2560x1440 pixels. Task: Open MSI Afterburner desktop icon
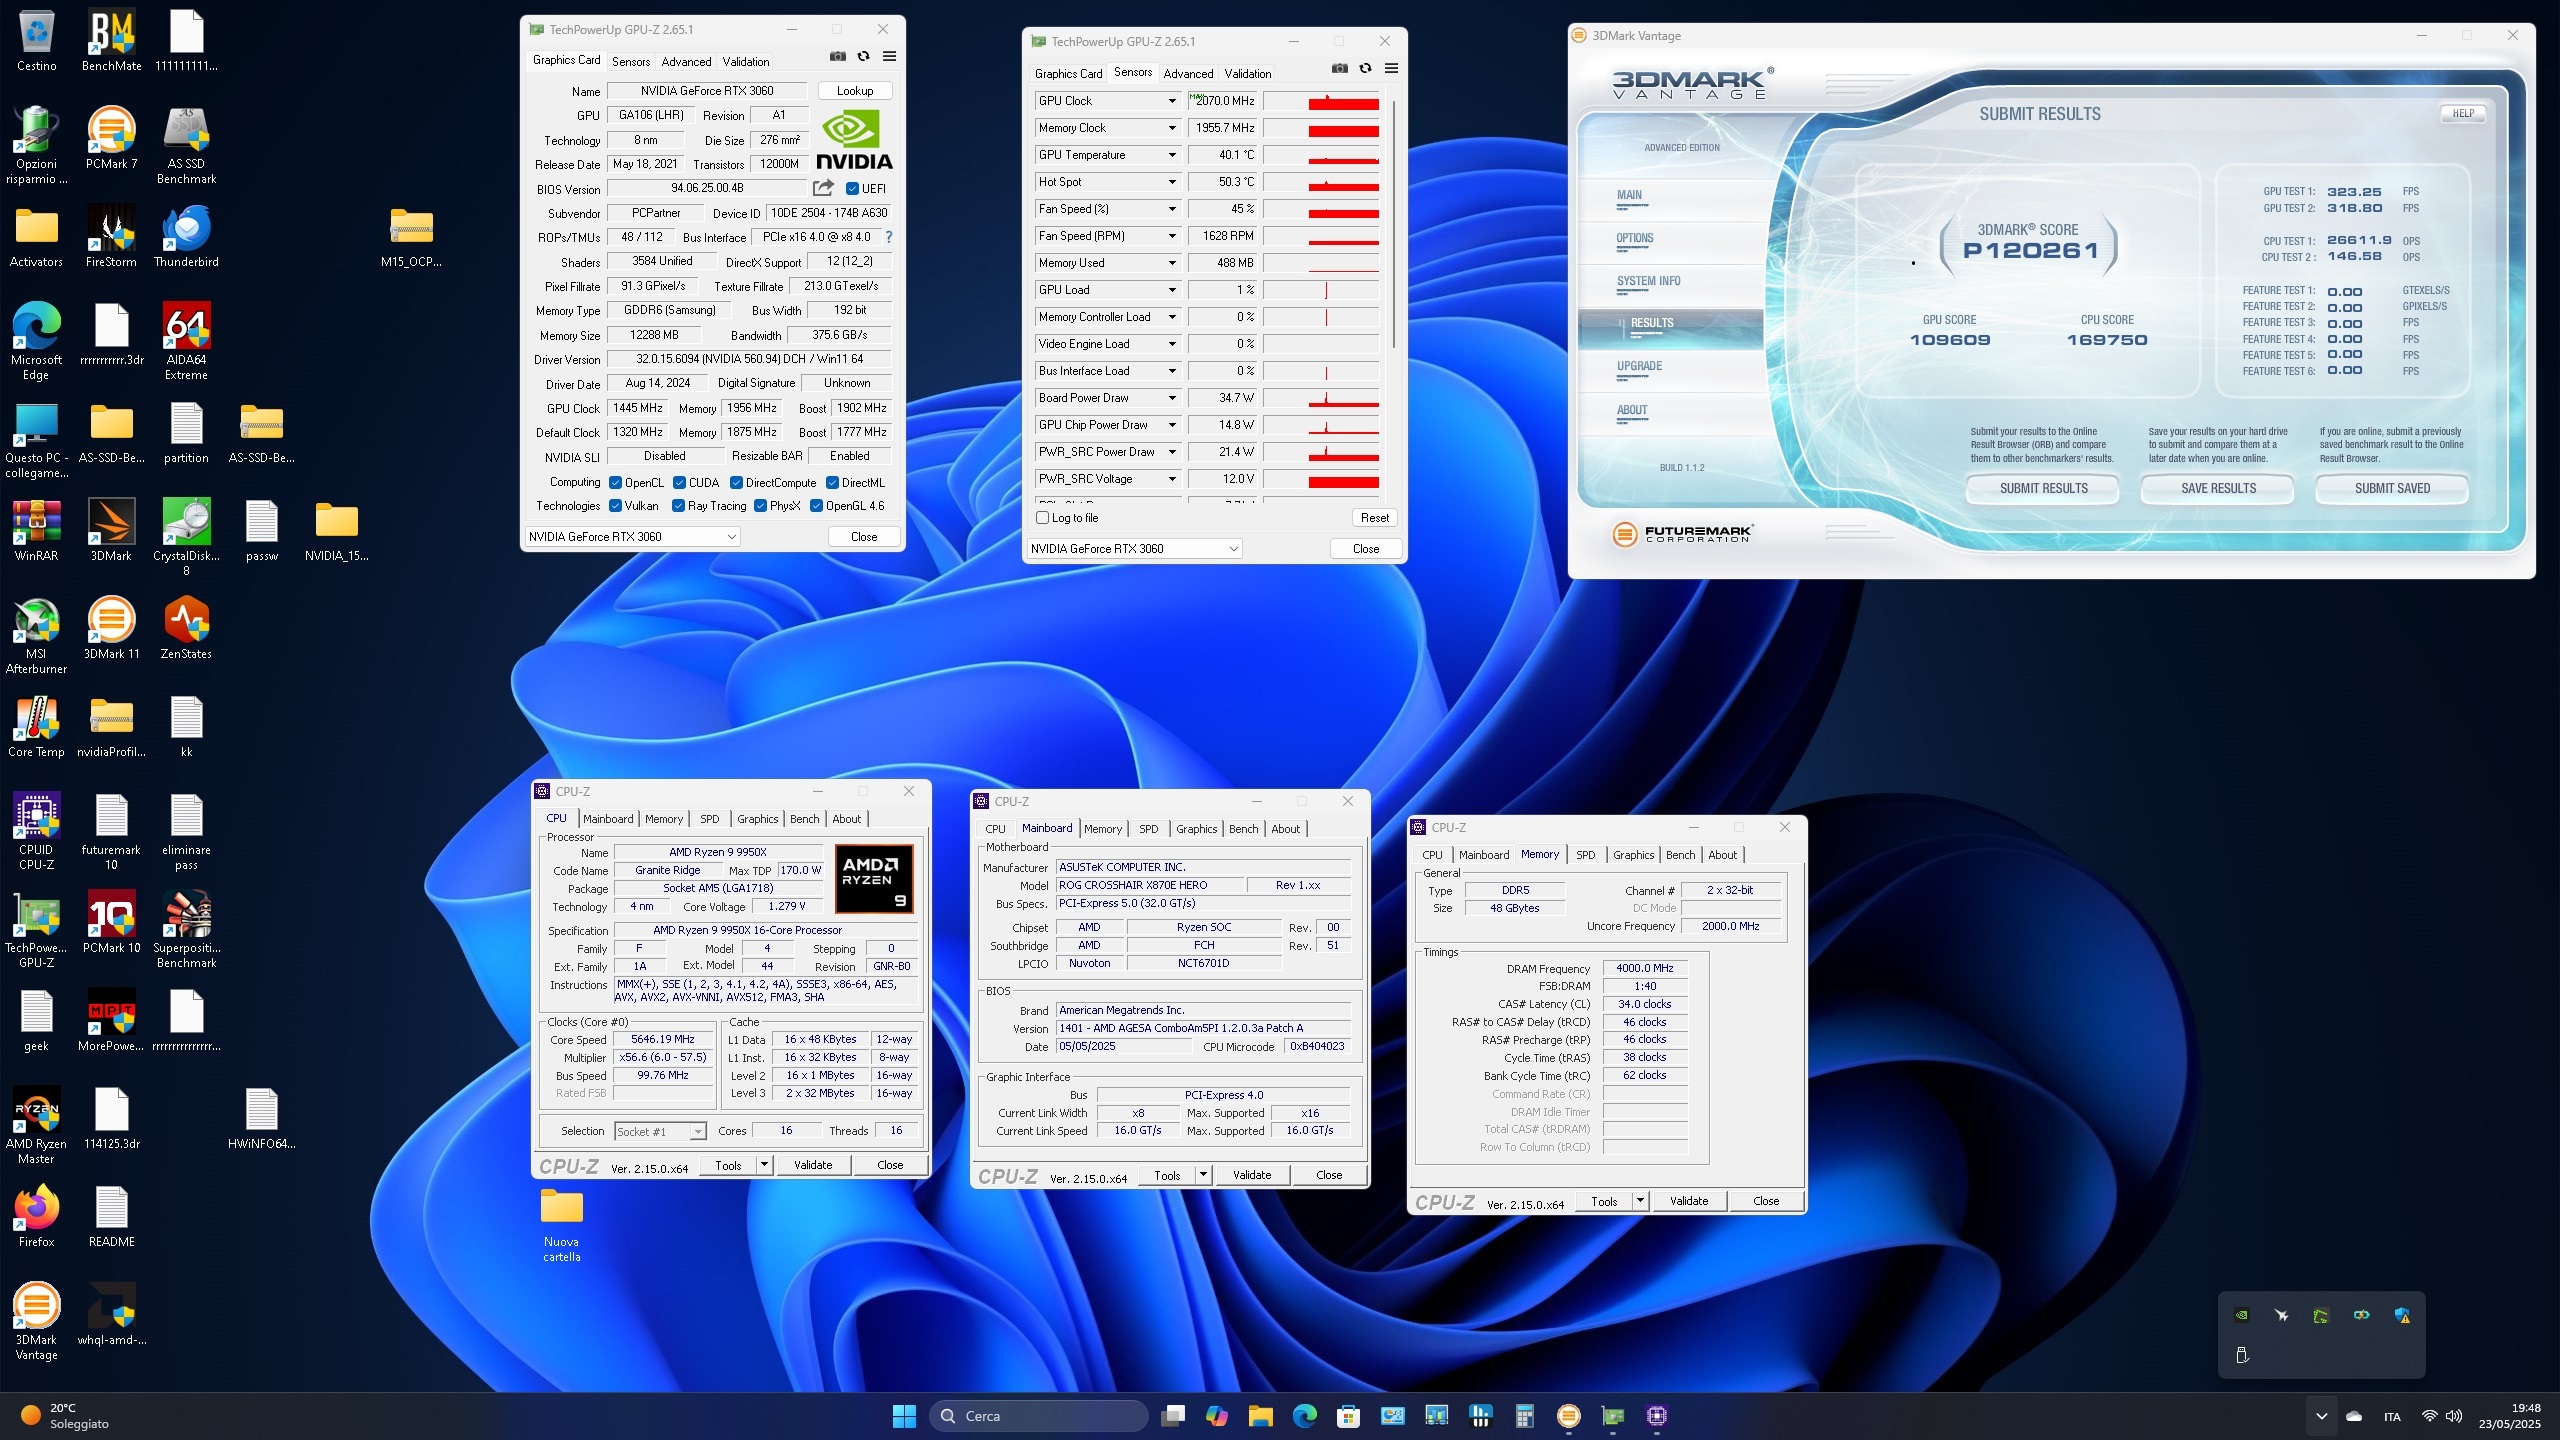[37, 635]
